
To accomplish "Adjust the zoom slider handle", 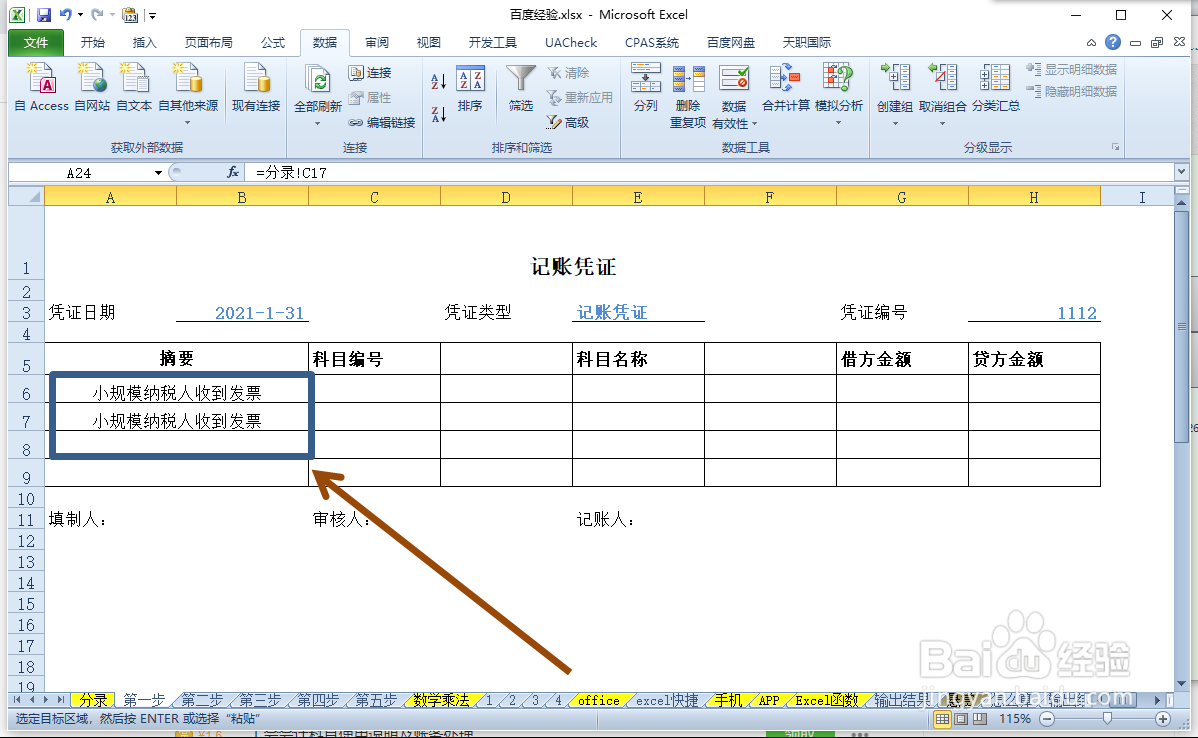I will (x=1107, y=719).
